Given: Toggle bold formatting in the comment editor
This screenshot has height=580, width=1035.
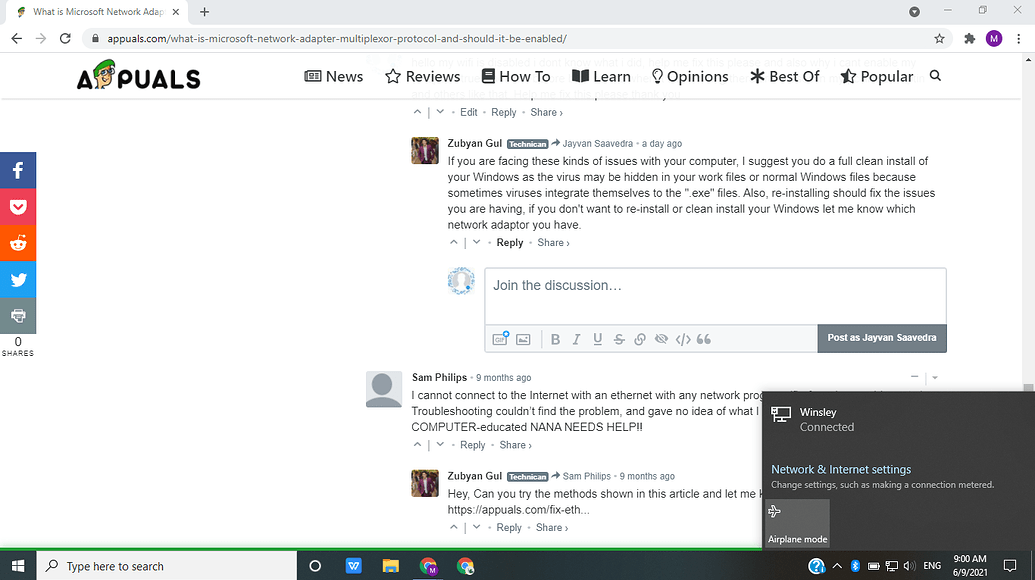Looking at the screenshot, I should point(555,339).
